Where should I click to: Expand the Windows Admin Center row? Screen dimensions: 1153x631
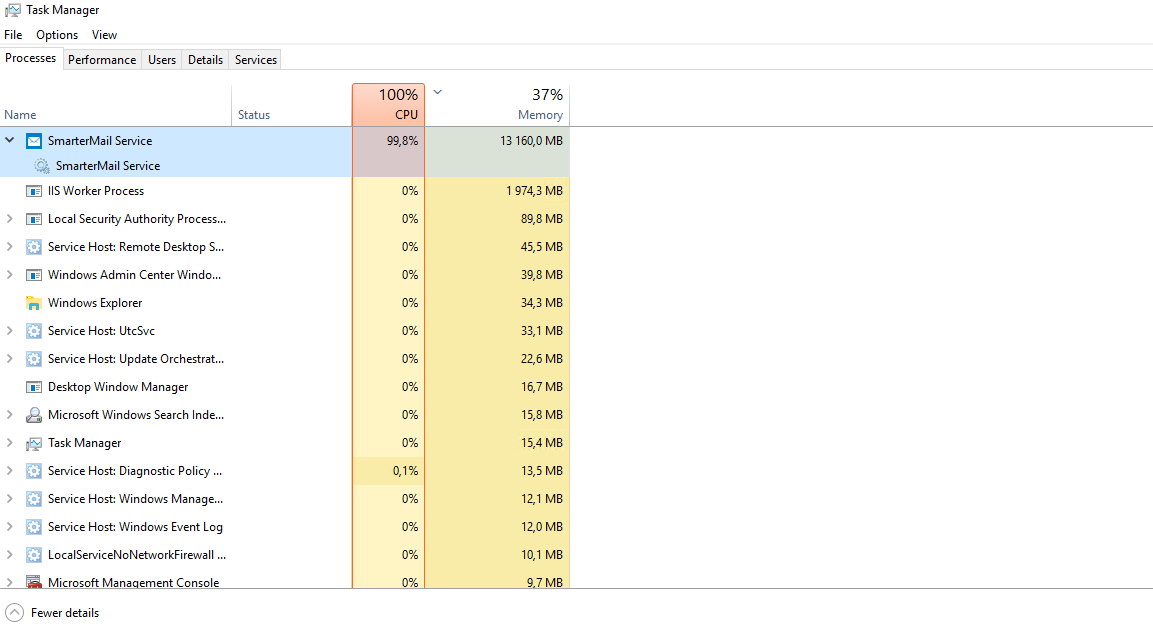tap(10, 275)
